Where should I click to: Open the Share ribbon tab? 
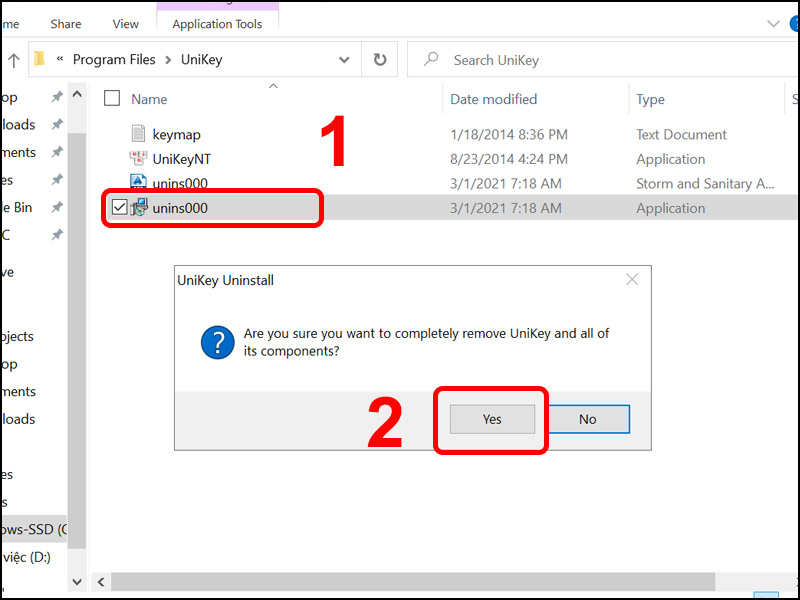[66, 23]
